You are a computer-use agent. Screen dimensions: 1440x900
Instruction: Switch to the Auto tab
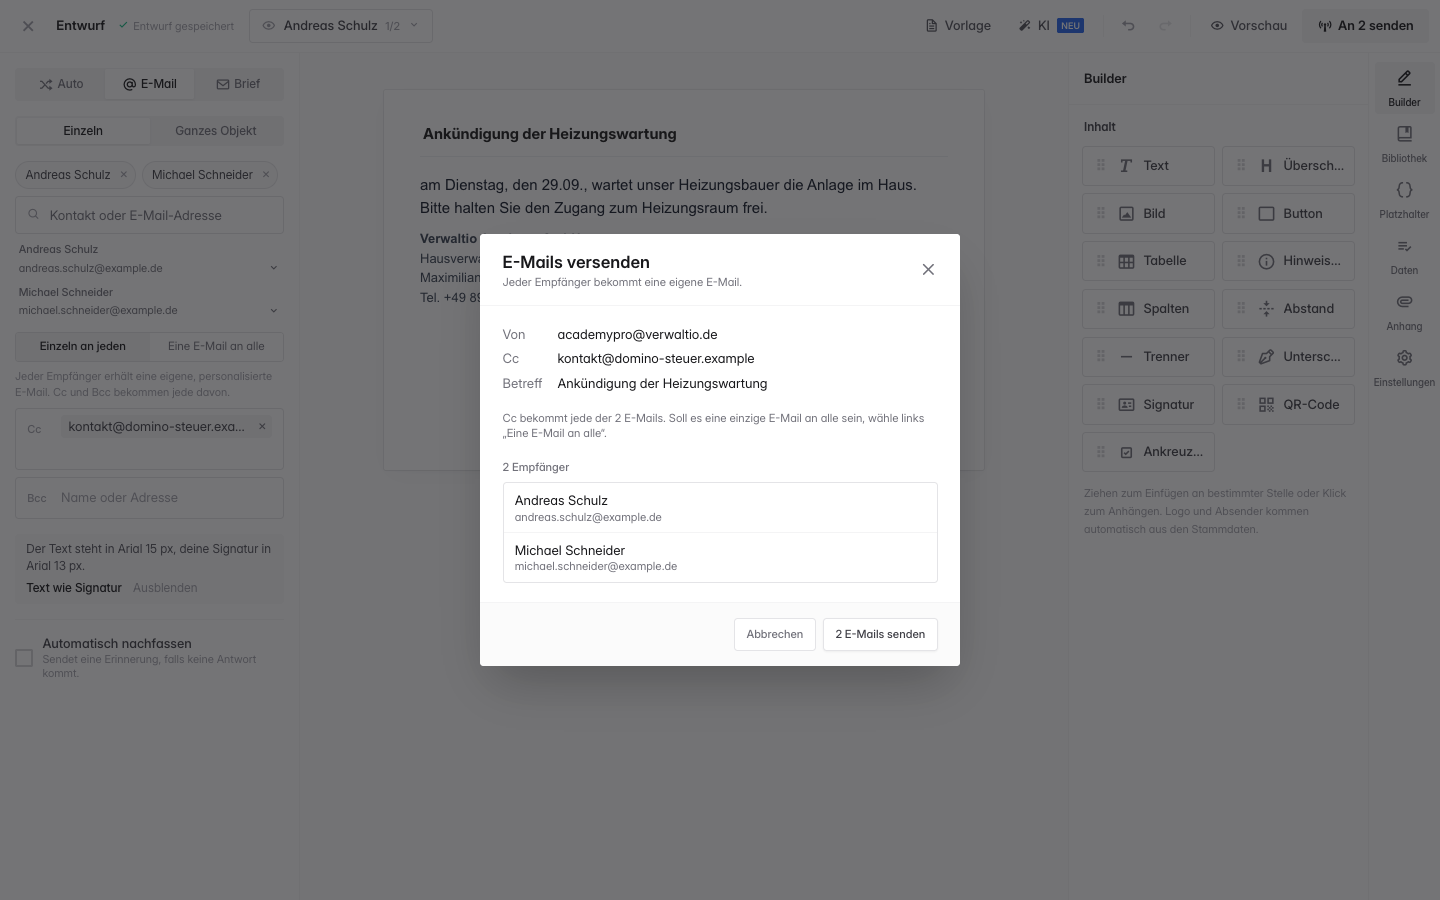(x=61, y=84)
